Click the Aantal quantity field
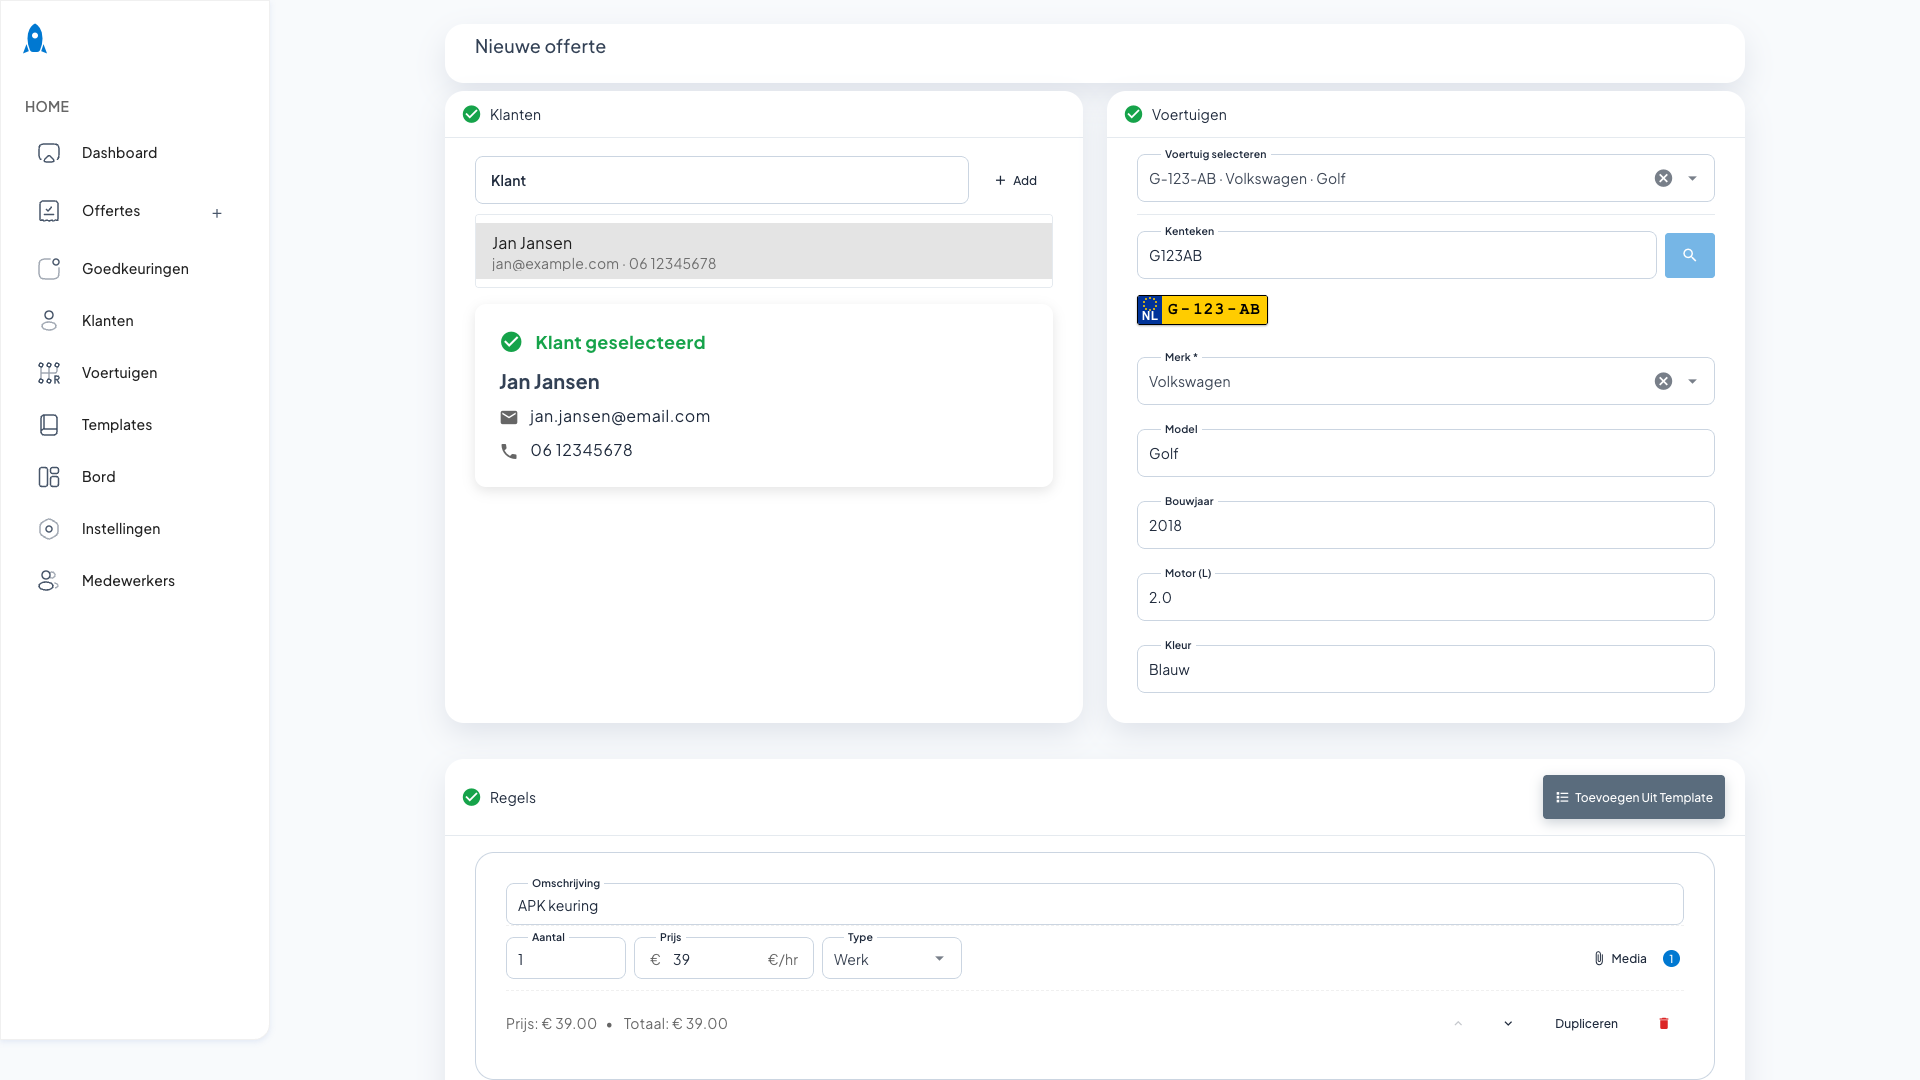1920x1080 pixels. (565, 959)
